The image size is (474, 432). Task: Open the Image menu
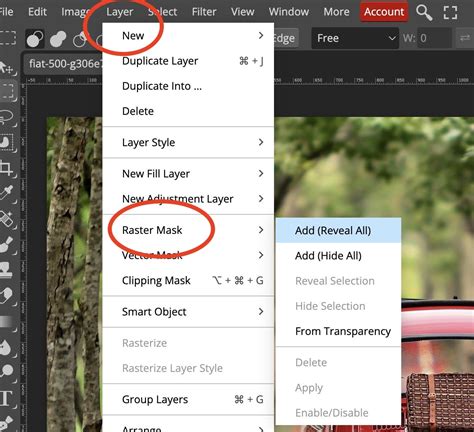tap(75, 12)
